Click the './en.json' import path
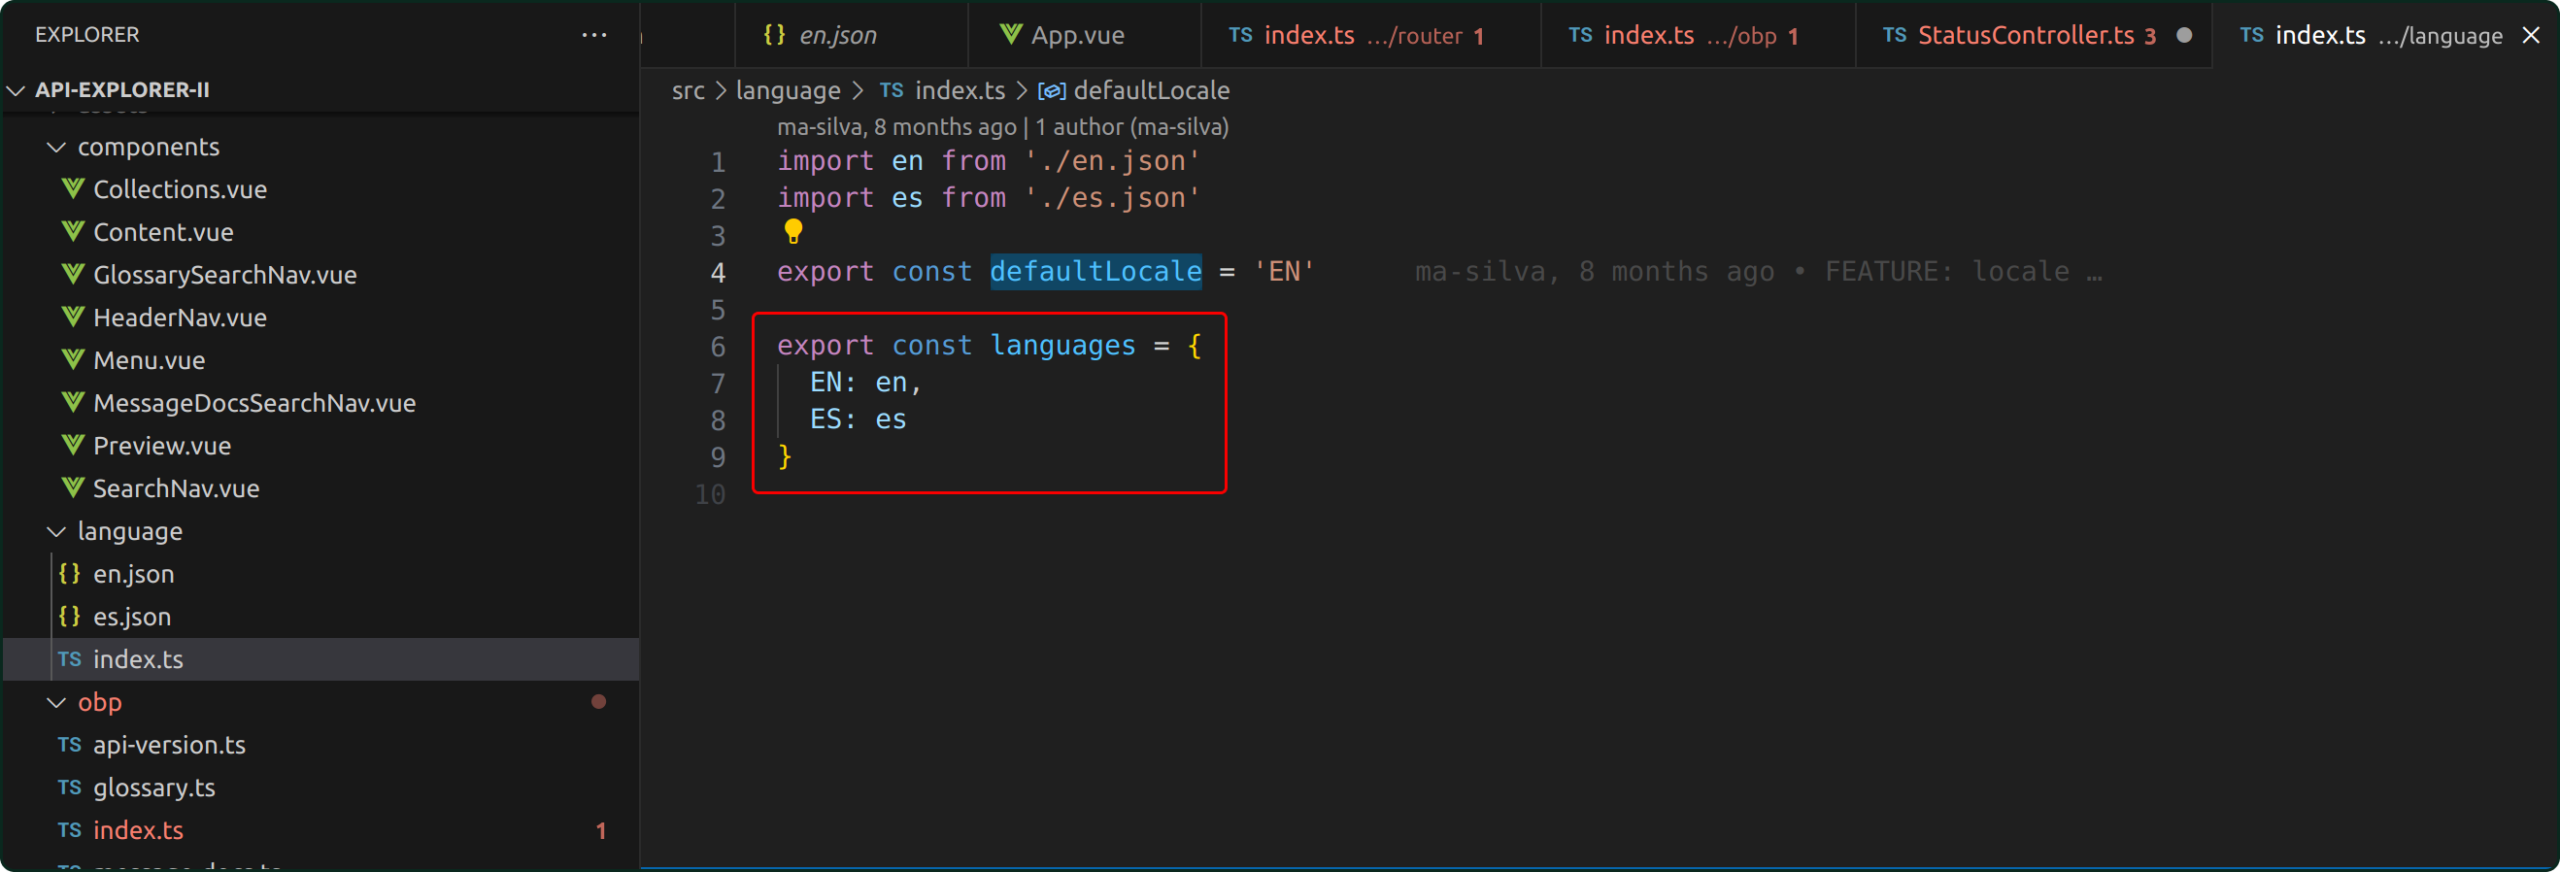Viewport: 2560px width, 872px height. click(1112, 161)
